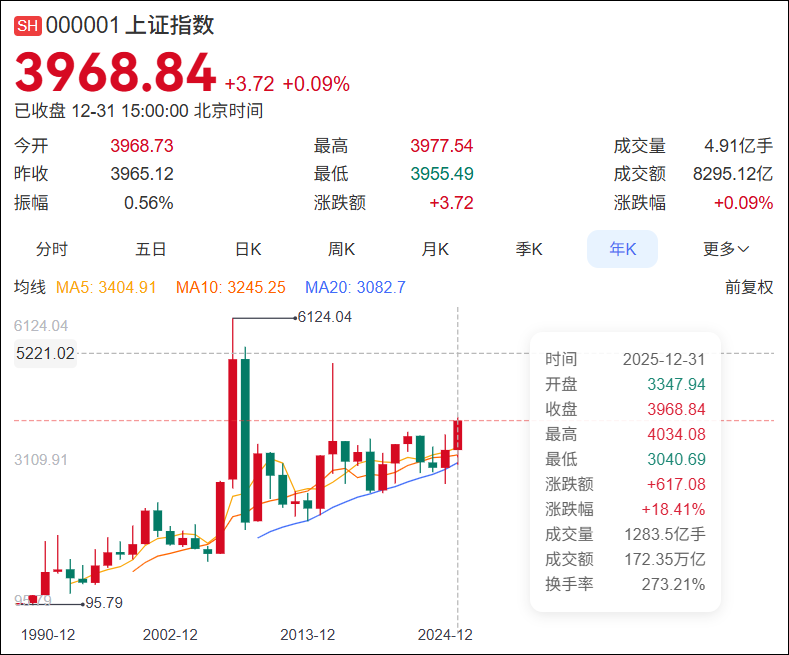
Task: Switch to the 季K quarterly tab
Action: 529,249
